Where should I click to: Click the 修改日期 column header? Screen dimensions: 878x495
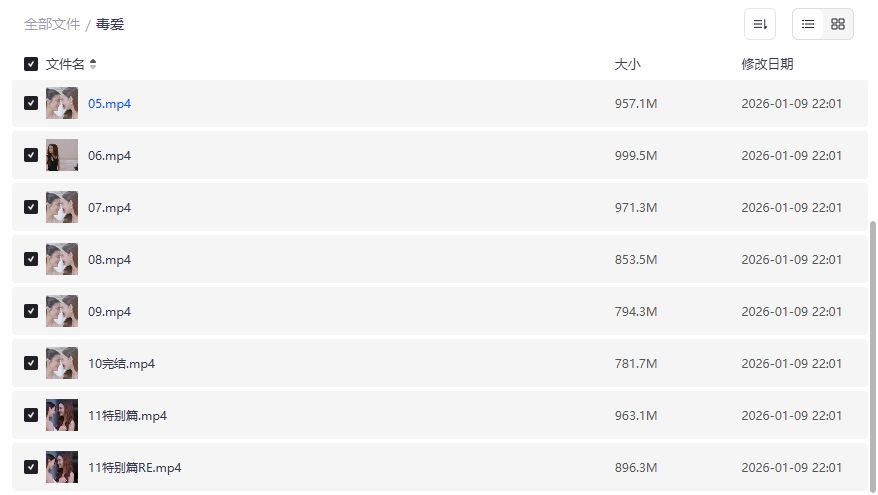point(767,64)
